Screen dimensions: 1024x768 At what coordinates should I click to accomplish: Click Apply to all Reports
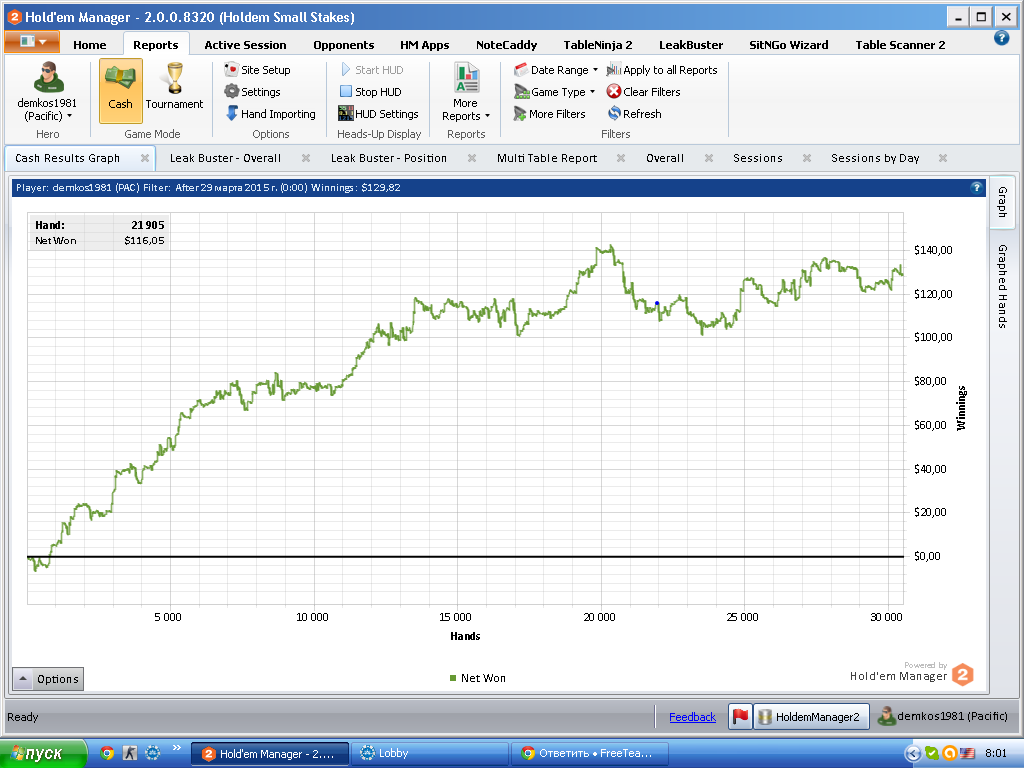662,70
